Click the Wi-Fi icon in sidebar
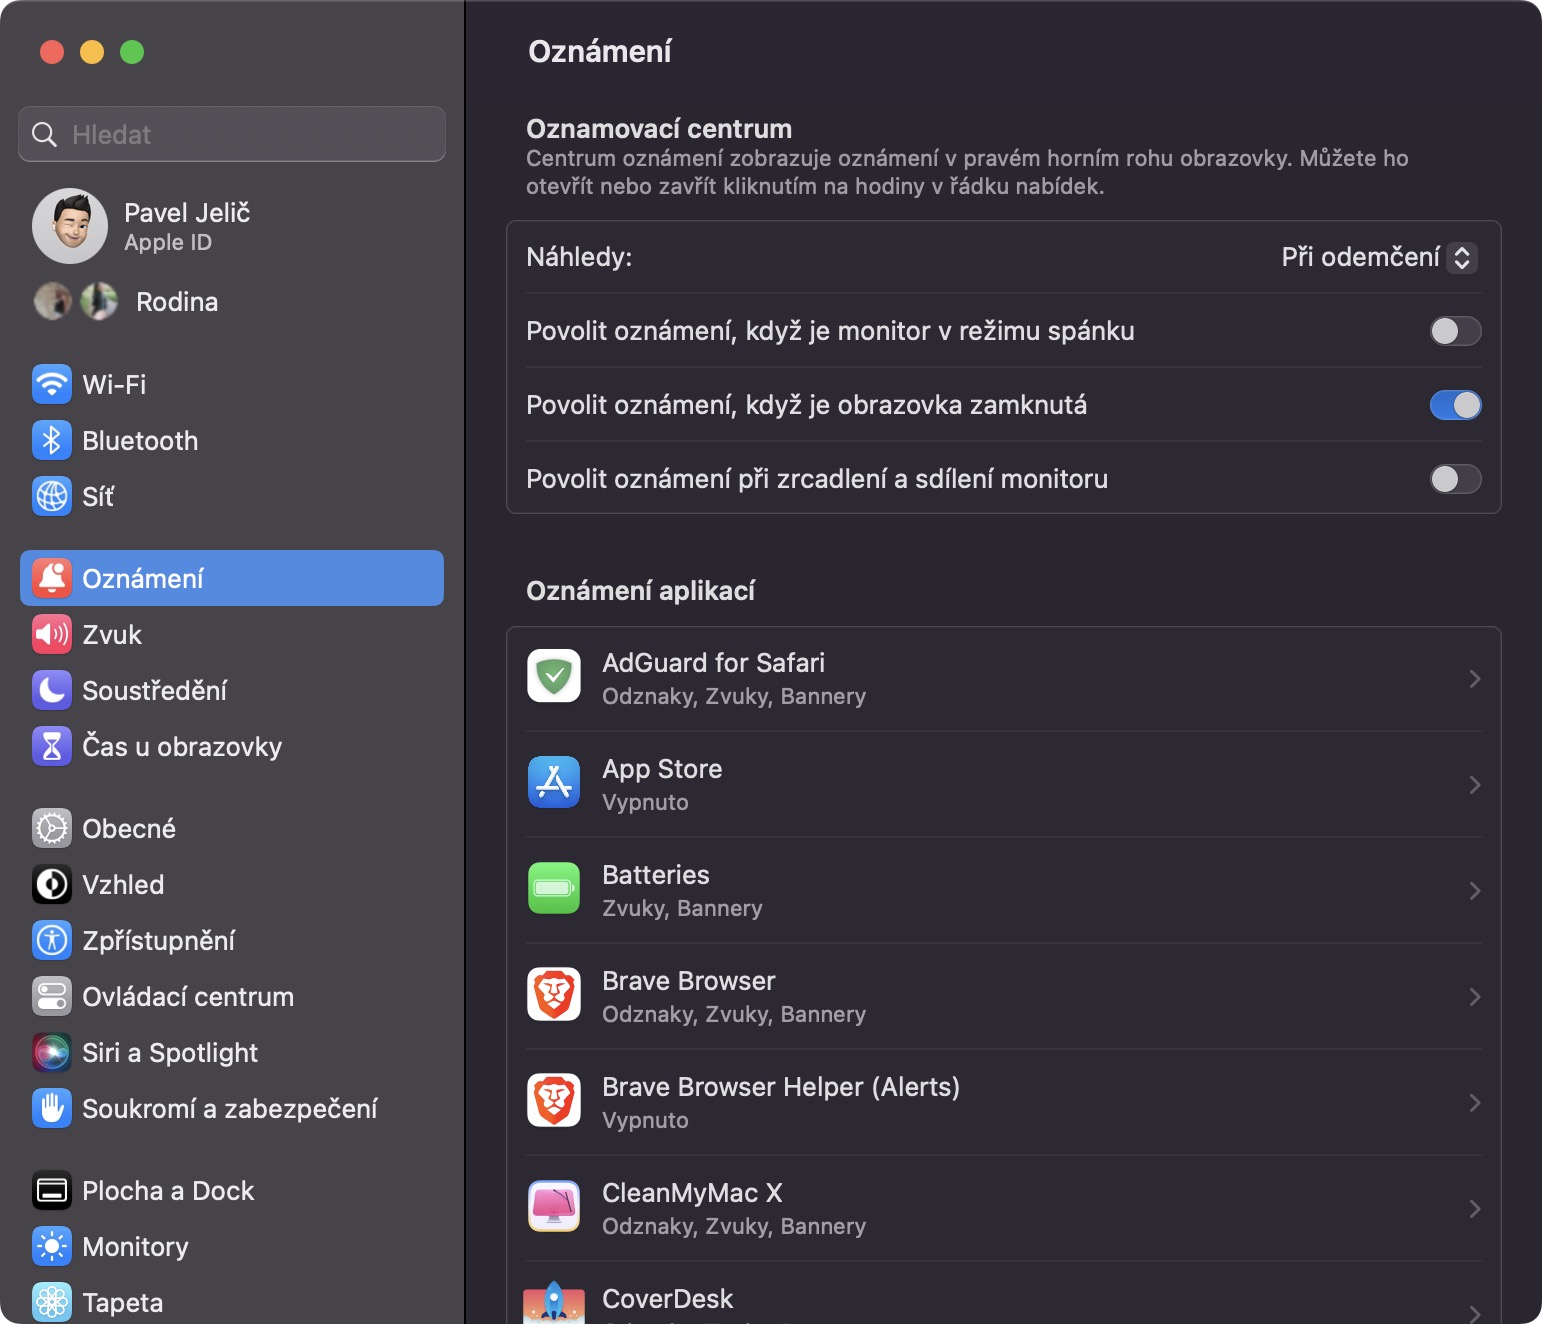This screenshot has width=1542, height=1324. pos(52,384)
